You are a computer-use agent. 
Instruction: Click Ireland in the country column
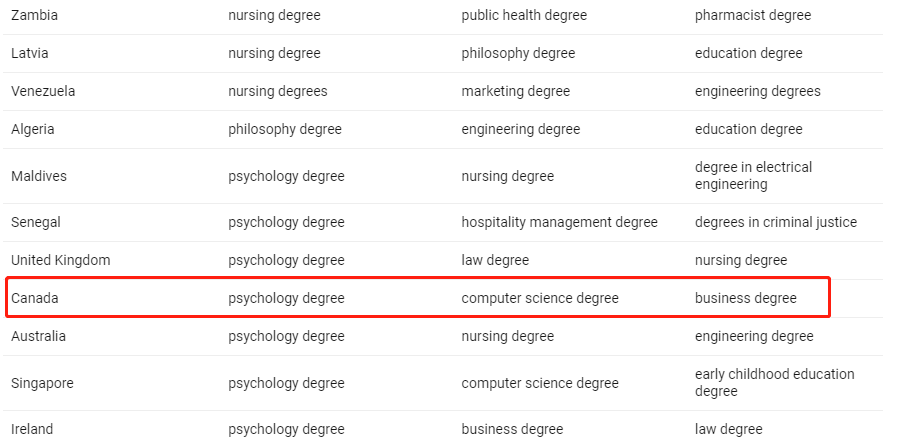(x=32, y=429)
